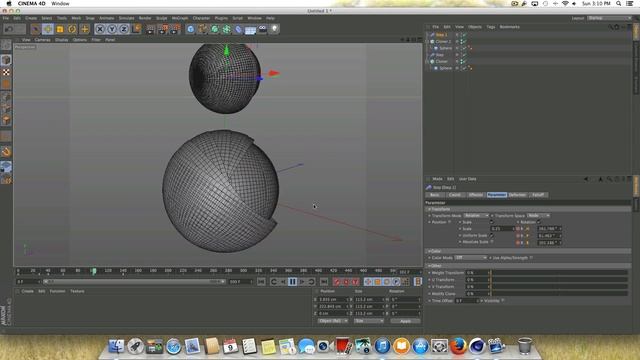Select the Move tool

[48, 29]
